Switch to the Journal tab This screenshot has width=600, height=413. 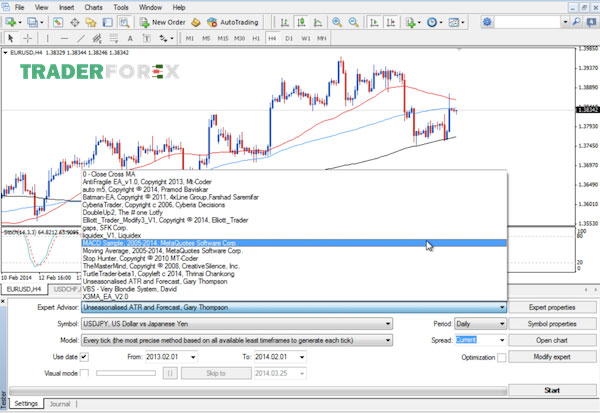pyautogui.click(x=60, y=404)
